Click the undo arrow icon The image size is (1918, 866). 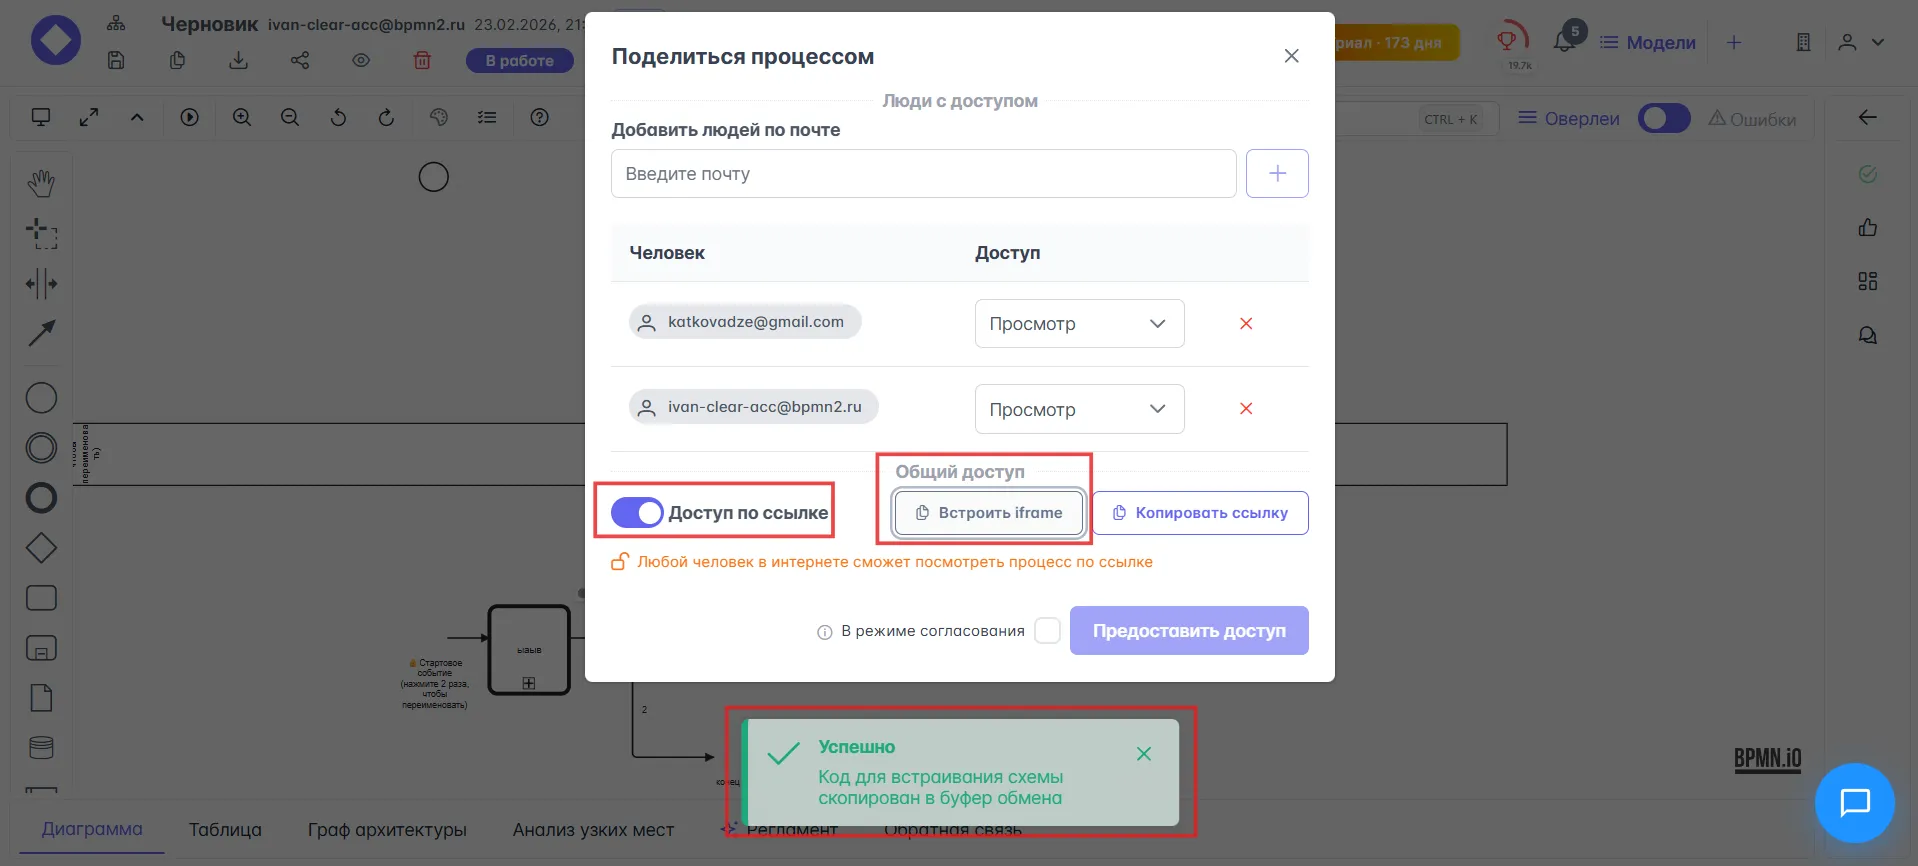(x=338, y=118)
